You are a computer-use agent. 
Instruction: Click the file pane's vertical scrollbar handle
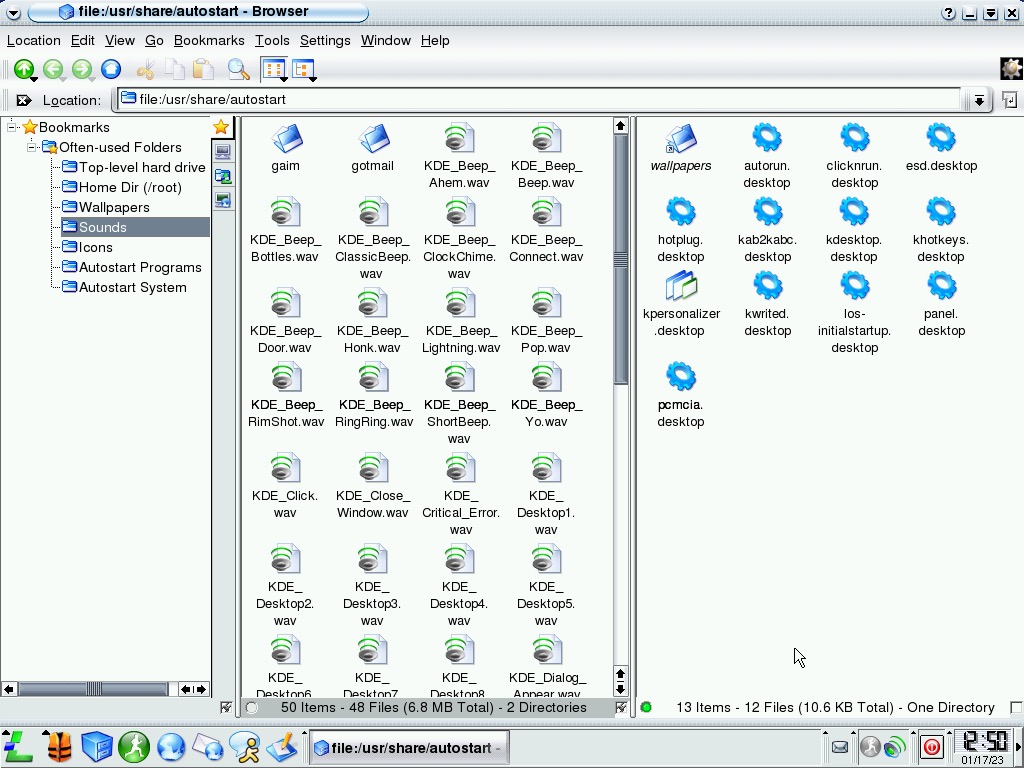pos(620,320)
